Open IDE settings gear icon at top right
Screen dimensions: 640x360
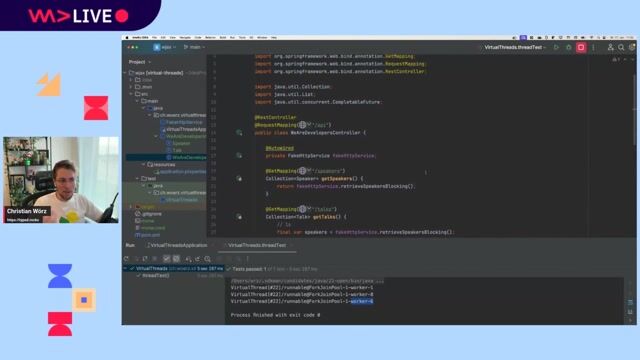[631, 47]
